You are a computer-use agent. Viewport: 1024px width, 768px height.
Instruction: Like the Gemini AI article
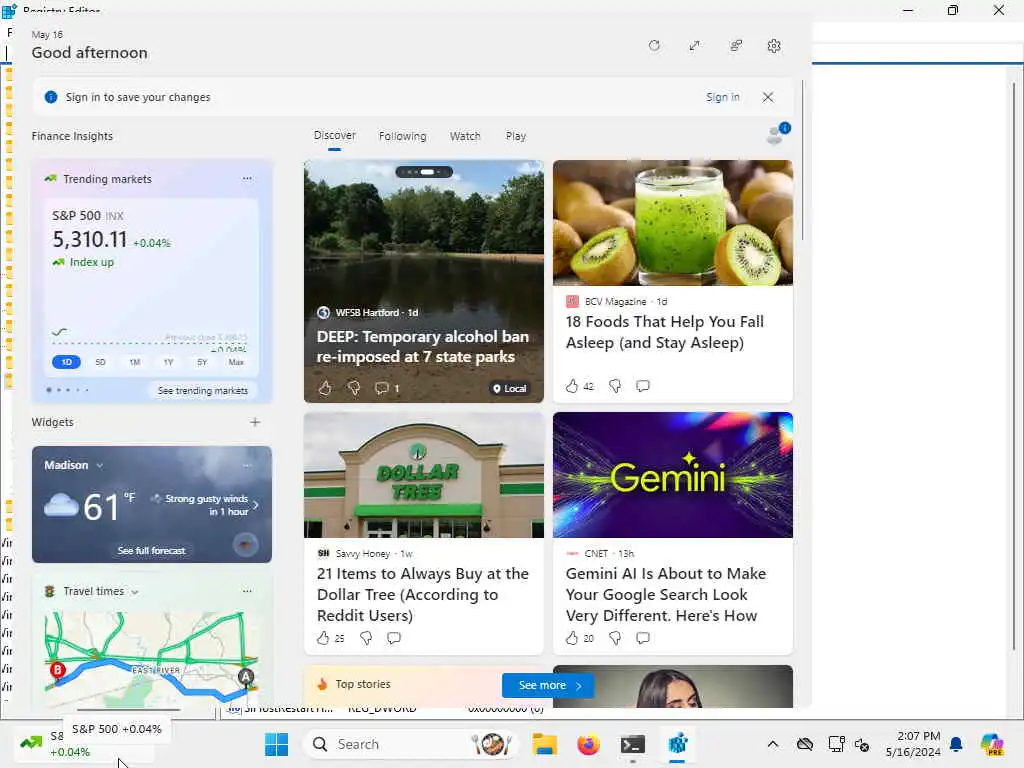coord(572,638)
